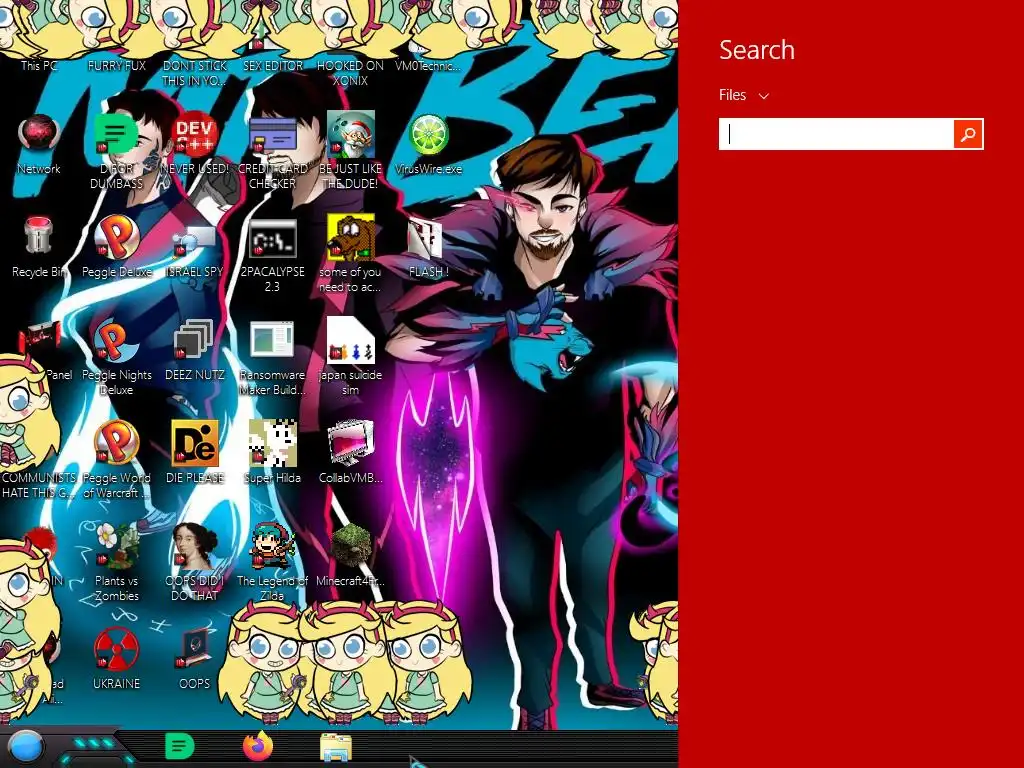
Task: Open the 'FLASH !' desktop icon
Action: click(x=425, y=236)
